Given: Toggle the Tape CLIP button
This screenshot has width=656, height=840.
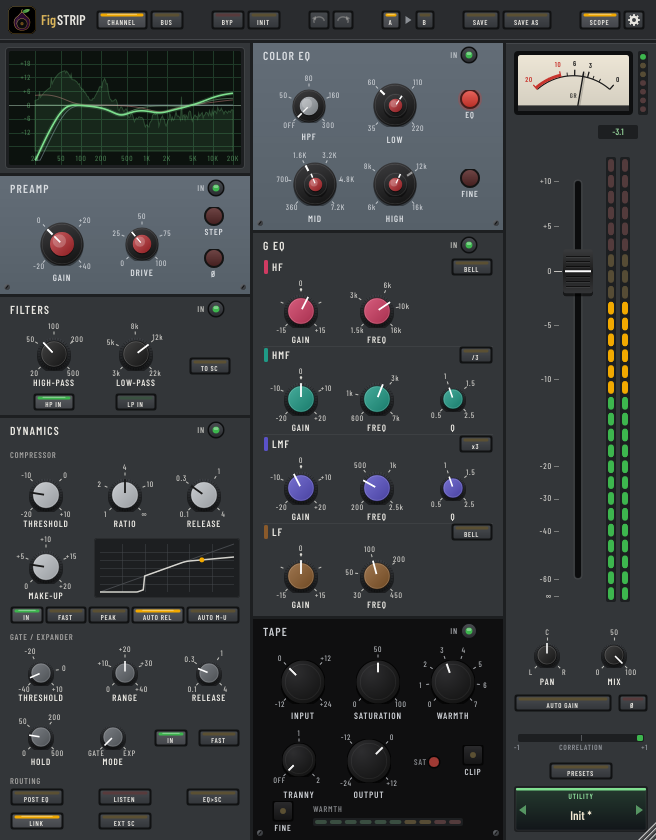Looking at the screenshot, I should pyautogui.click(x=472, y=755).
